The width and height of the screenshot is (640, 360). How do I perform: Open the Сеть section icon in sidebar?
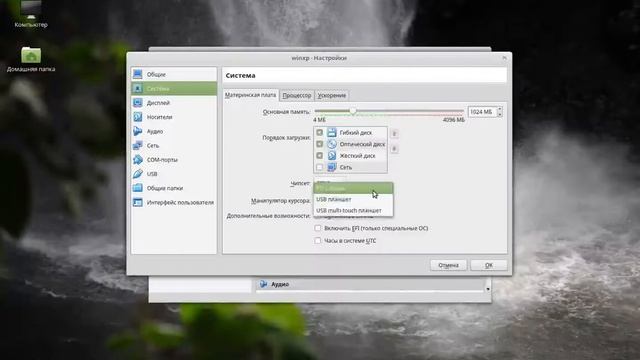click(138, 145)
